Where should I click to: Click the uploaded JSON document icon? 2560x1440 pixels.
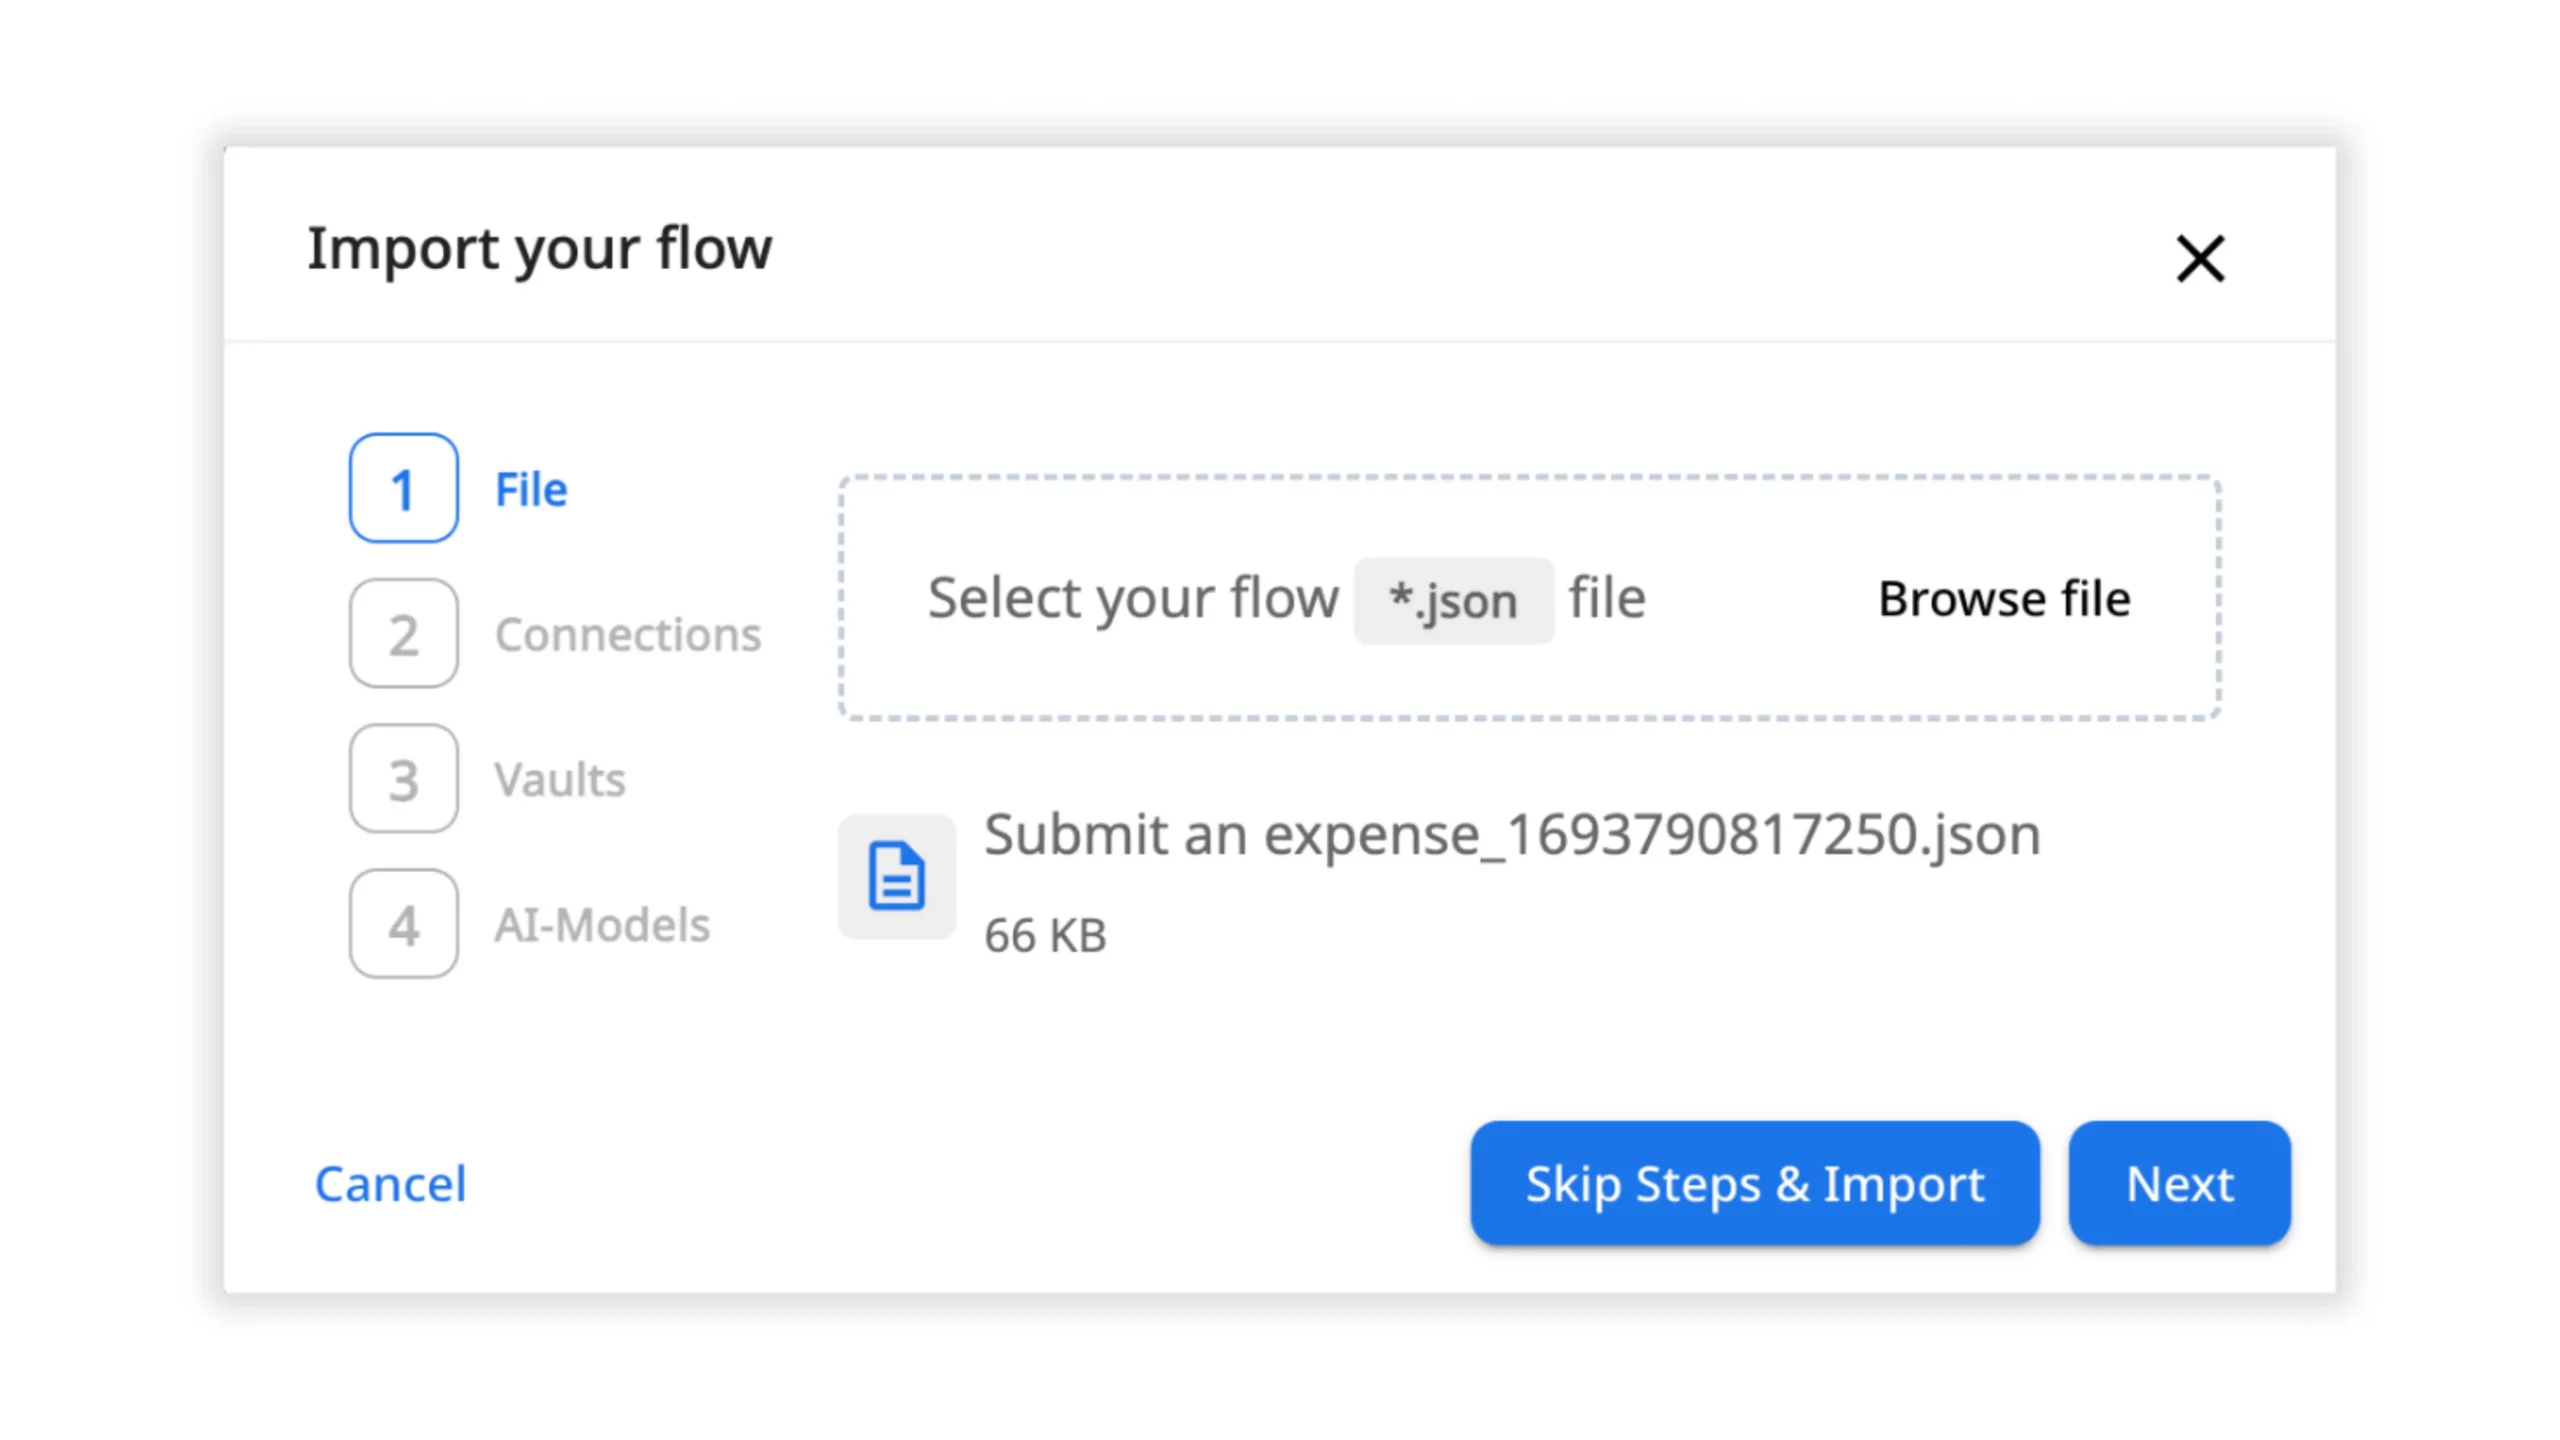pyautogui.click(x=896, y=876)
